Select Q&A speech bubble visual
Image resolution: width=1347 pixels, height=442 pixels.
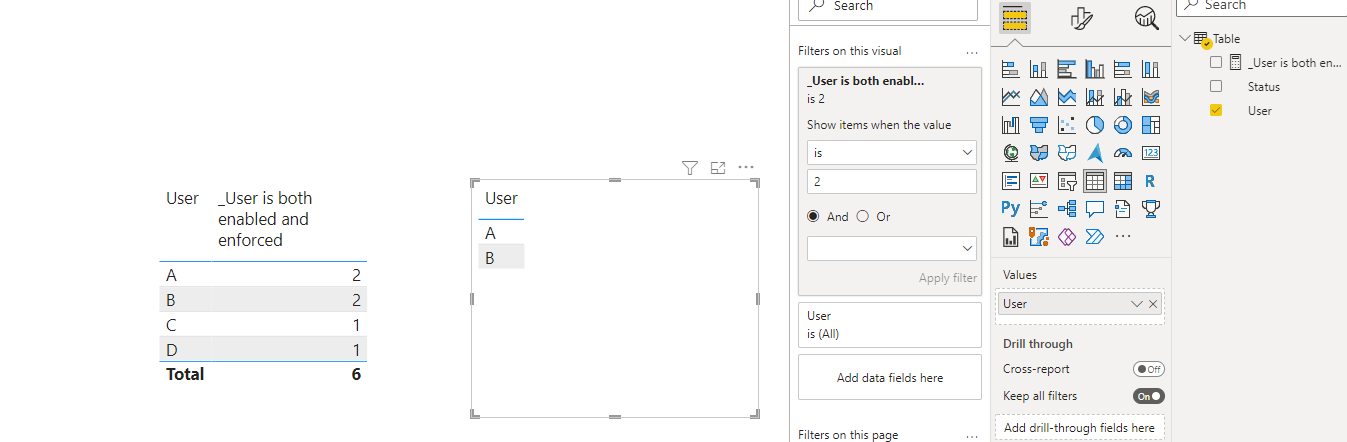pos(1095,209)
